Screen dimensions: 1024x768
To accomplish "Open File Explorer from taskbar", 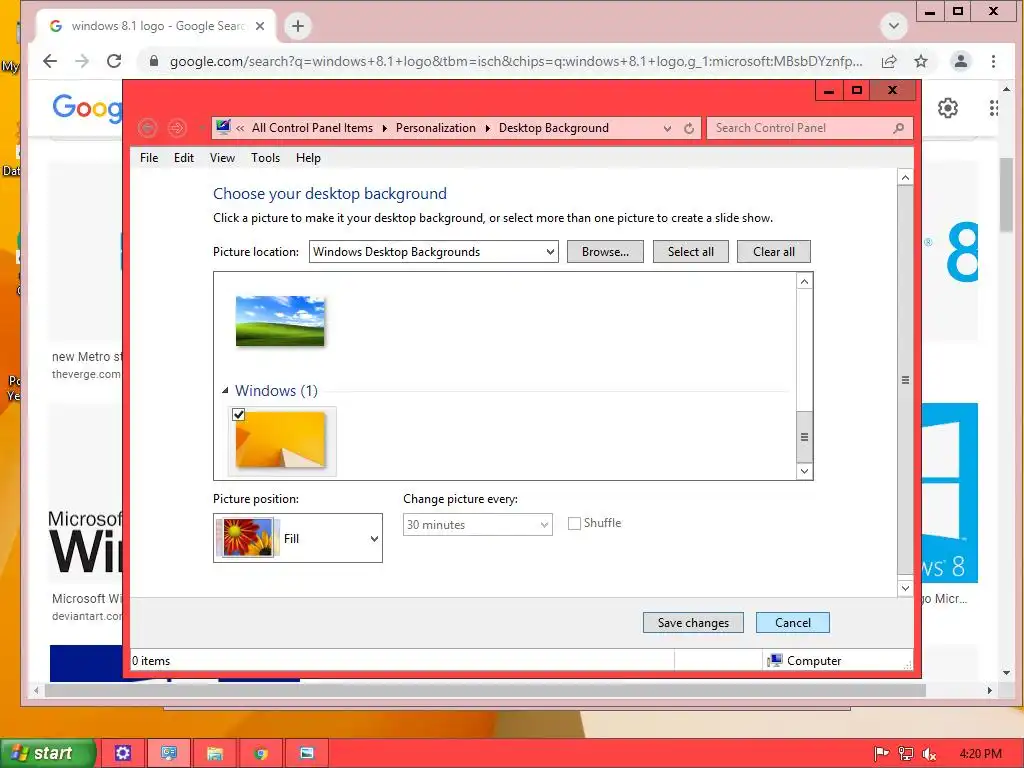I will tap(215, 753).
